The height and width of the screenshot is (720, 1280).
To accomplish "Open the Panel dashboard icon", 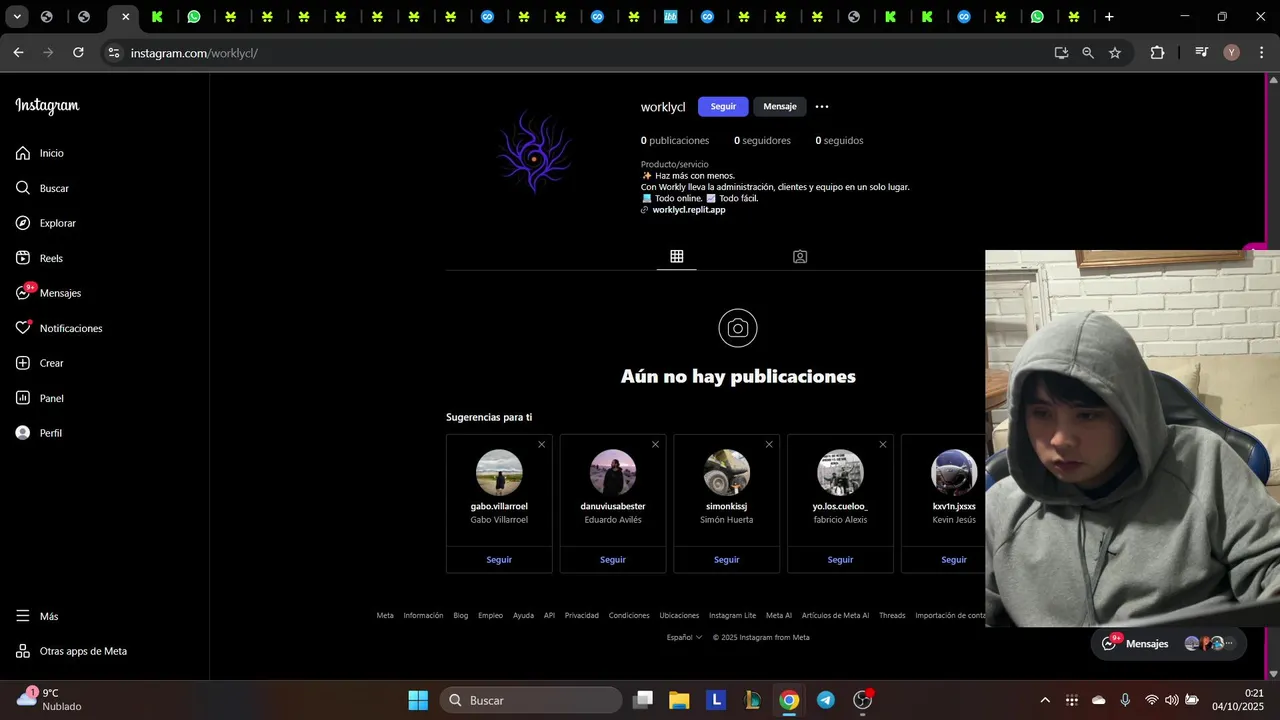I will click(x=23, y=398).
